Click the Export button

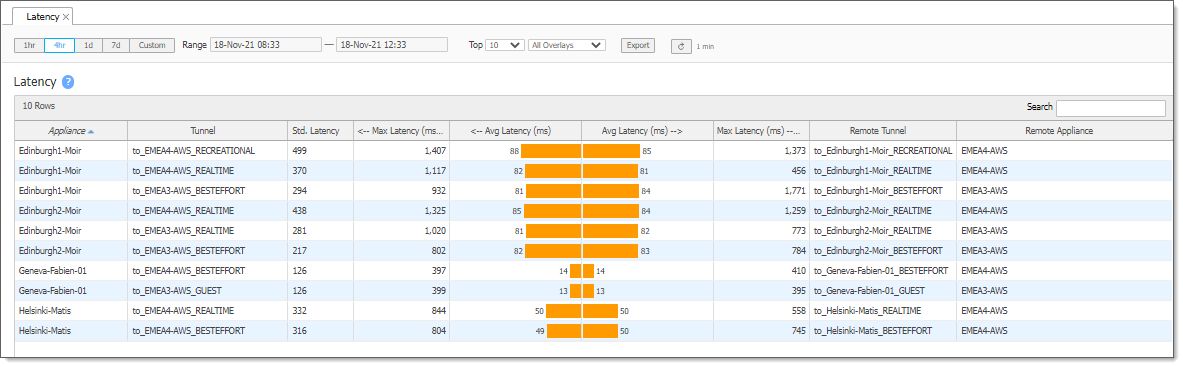[x=638, y=45]
